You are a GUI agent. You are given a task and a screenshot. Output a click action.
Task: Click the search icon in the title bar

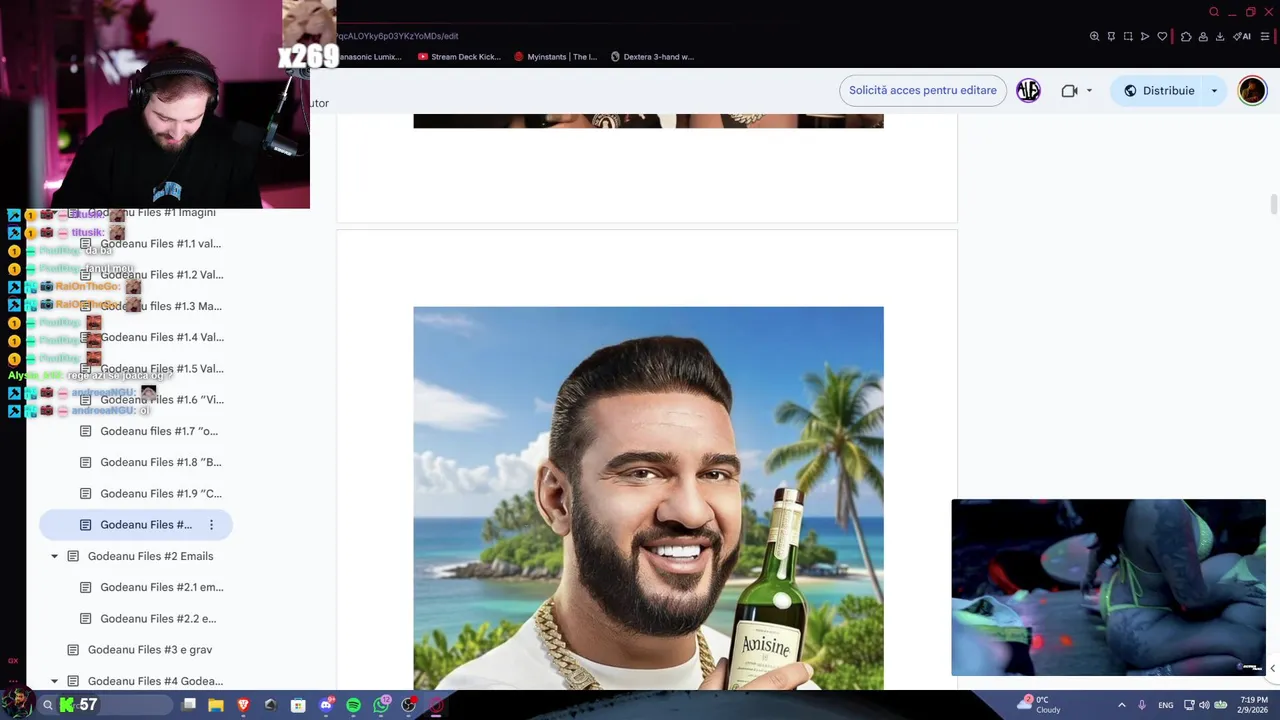[1214, 12]
